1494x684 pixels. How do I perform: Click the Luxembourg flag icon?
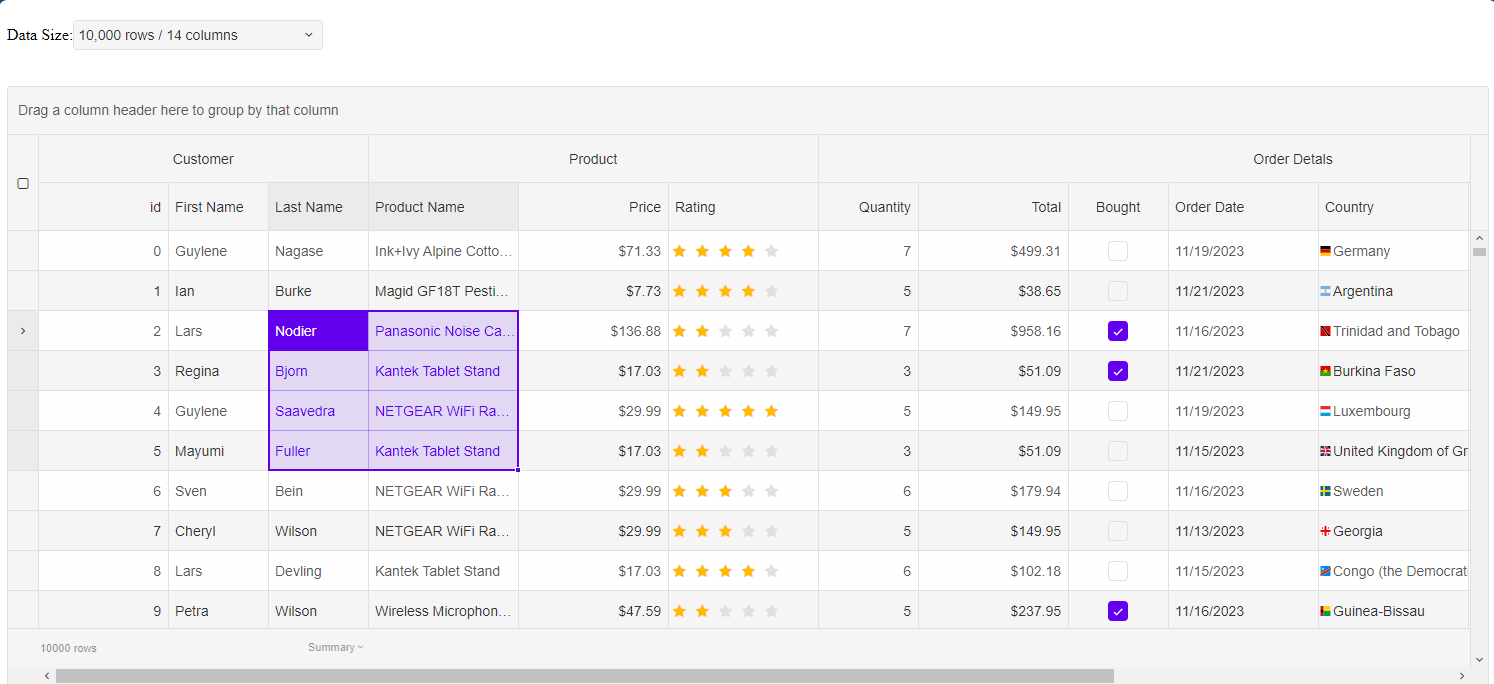(1325, 412)
